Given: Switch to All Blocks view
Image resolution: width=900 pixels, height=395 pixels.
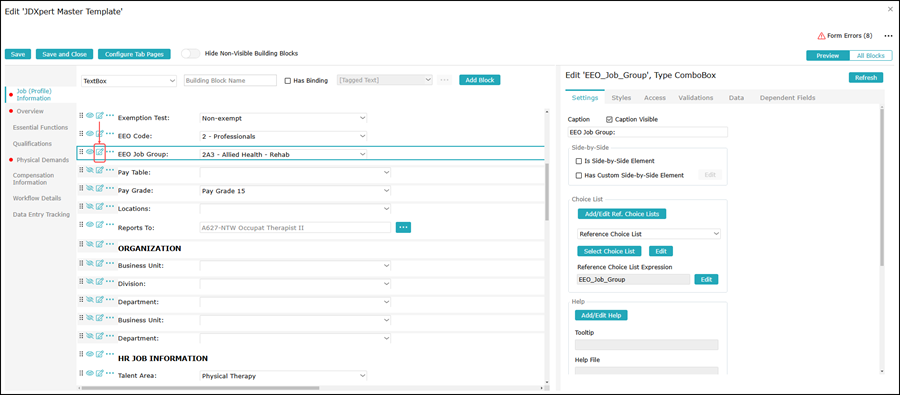Looking at the screenshot, I should 871,56.
